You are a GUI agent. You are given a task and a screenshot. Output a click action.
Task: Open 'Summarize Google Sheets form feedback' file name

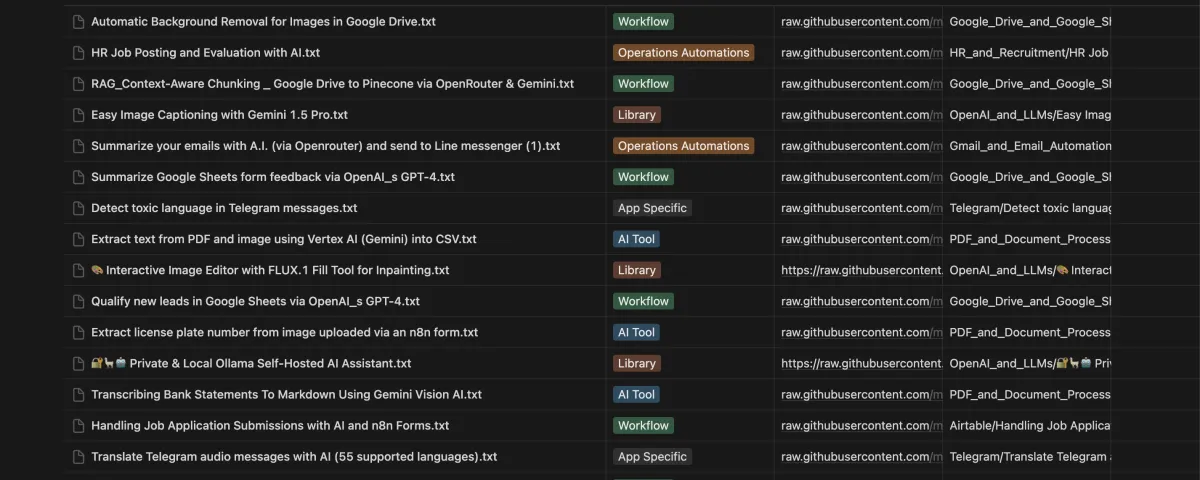[x=273, y=177]
